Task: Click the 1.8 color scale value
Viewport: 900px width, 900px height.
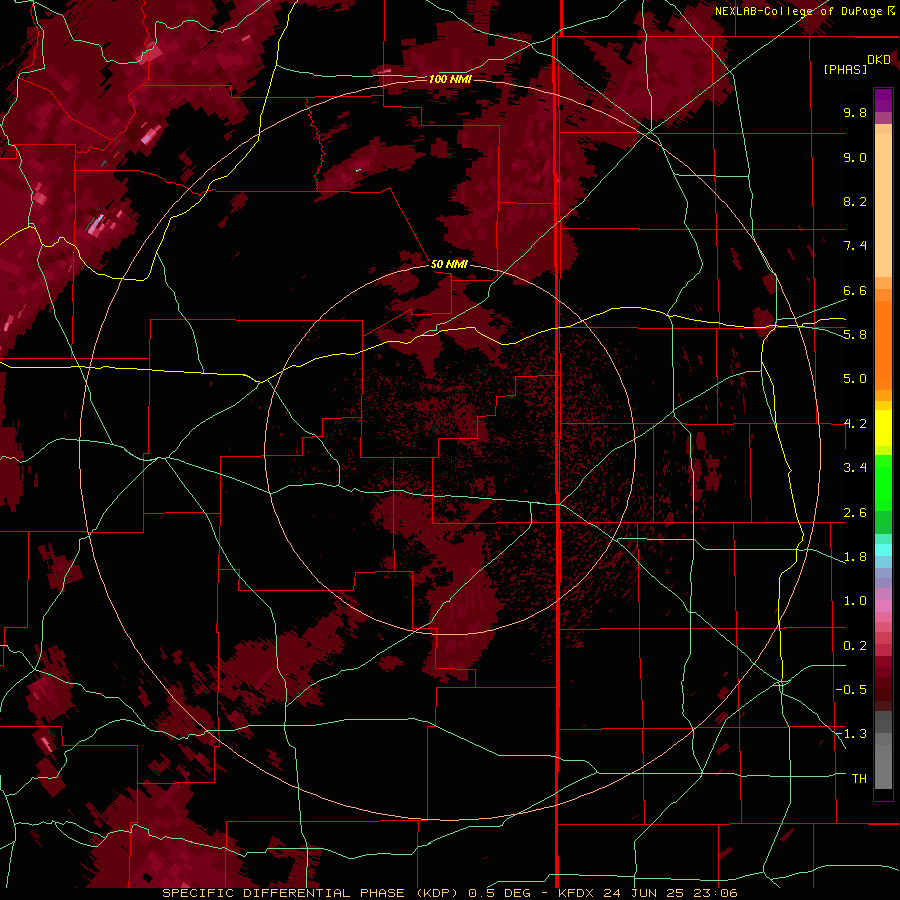Action: (x=855, y=557)
